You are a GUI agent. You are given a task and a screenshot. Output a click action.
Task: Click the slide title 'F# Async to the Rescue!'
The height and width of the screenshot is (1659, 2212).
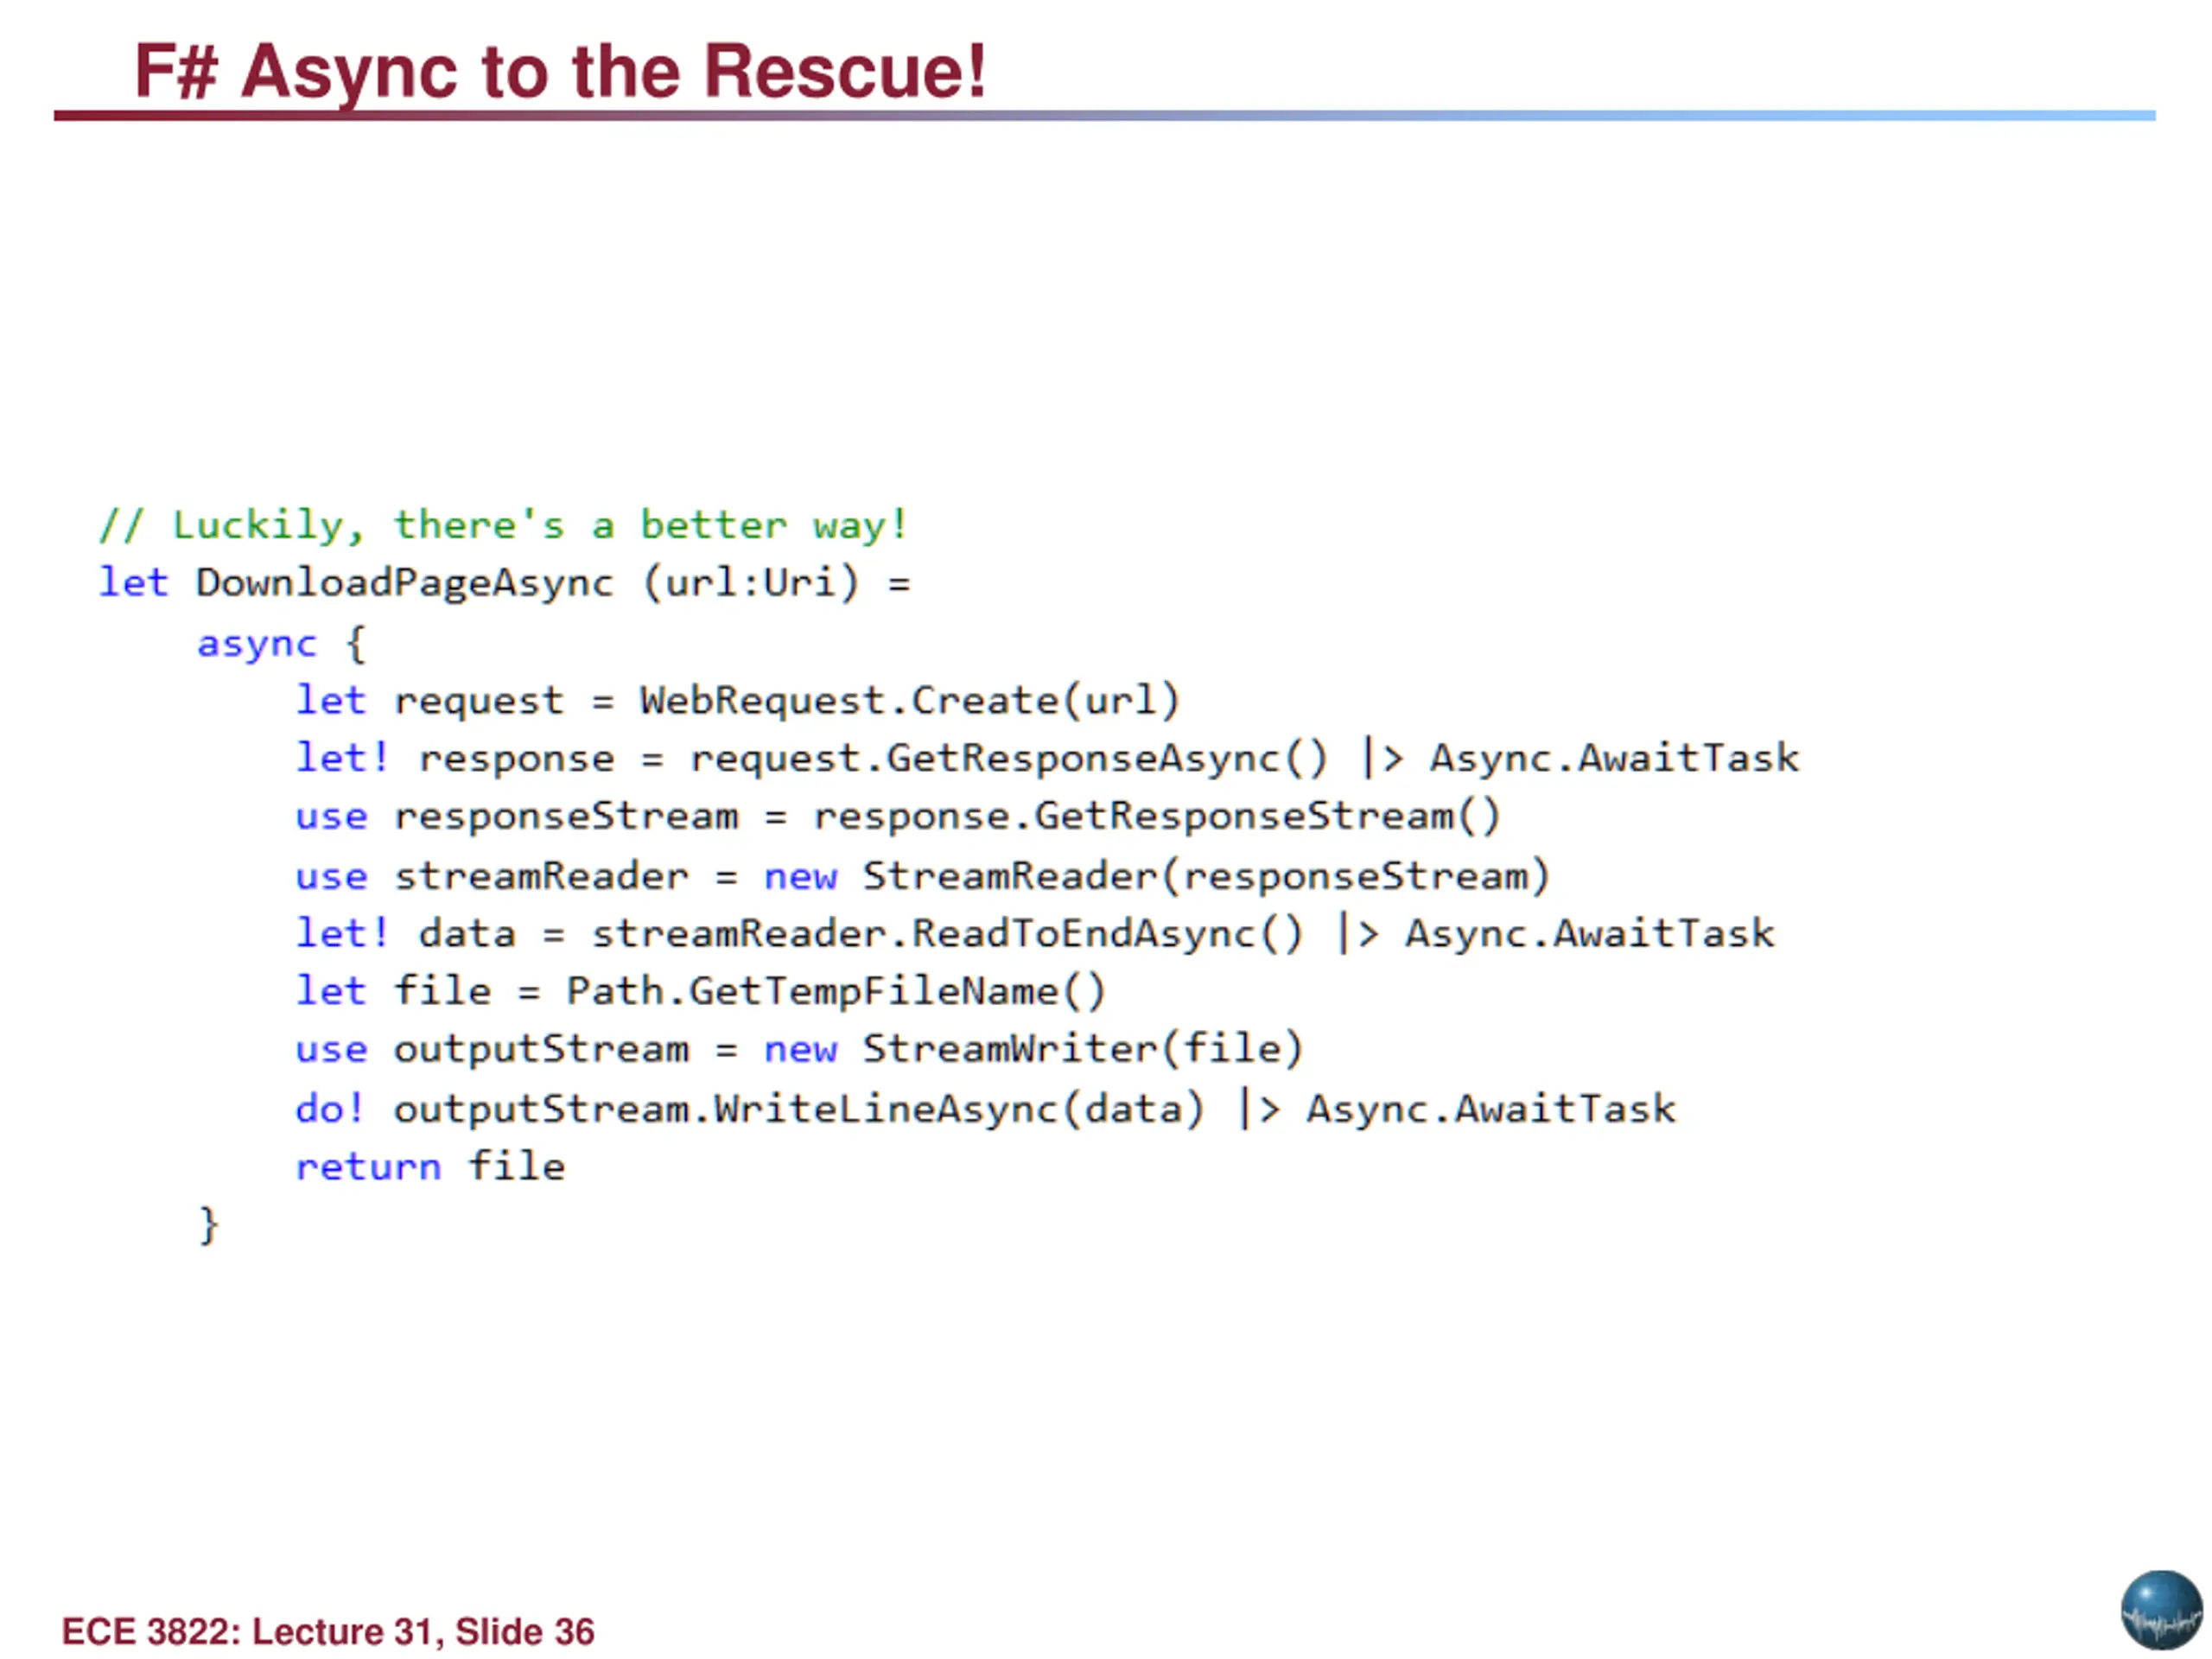point(561,72)
